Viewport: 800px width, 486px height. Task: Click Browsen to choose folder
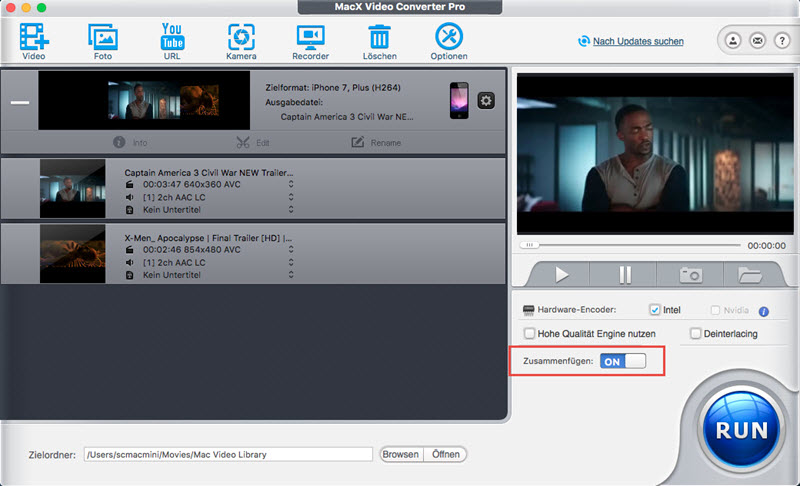tap(401, 454)
